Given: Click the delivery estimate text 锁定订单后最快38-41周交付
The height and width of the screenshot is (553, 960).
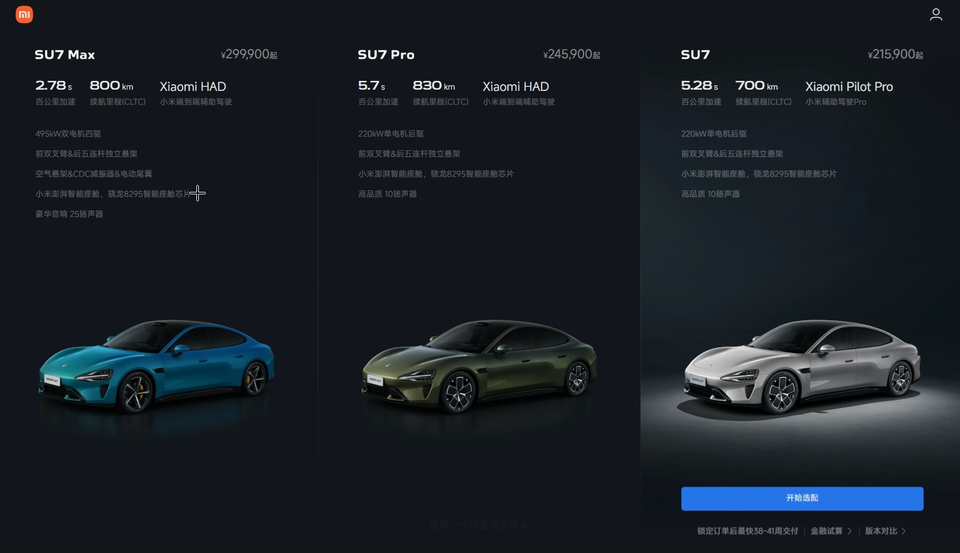Looking at the screenshot, I should [748, 531].
